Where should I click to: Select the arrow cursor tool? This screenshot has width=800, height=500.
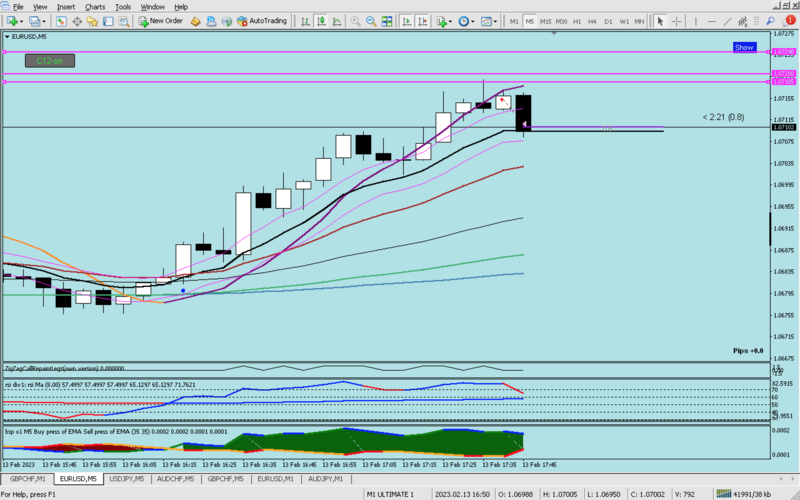click(661, 21)
